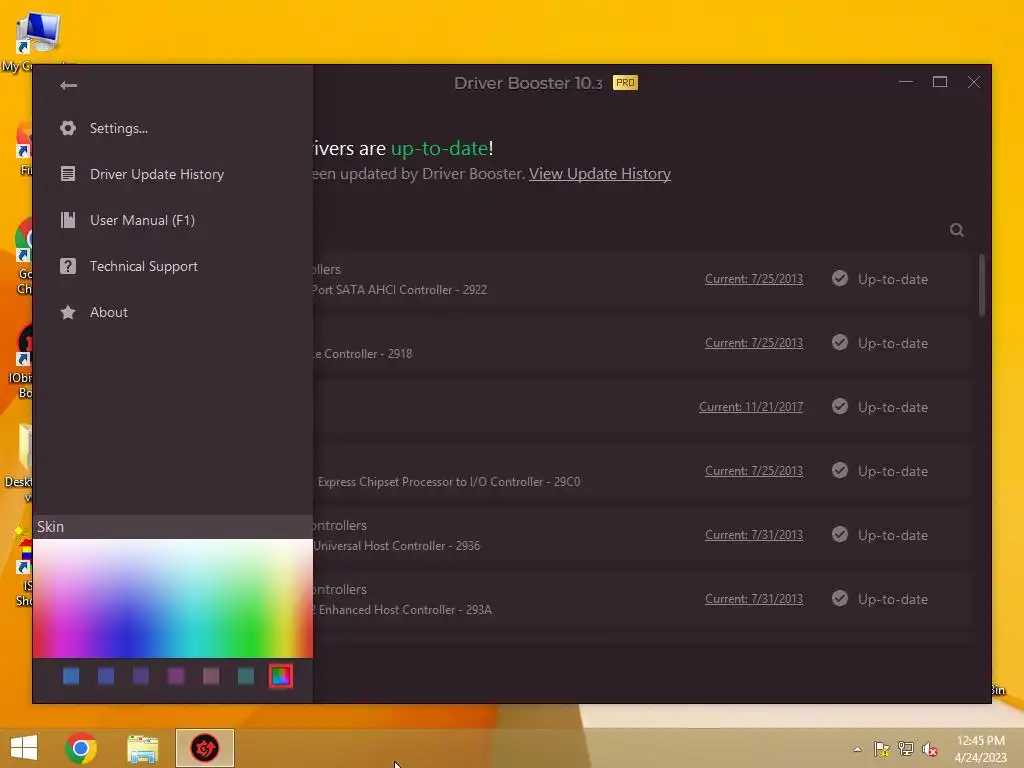This screenshot has width=1024, height=768.
Task: Click the My Computer desktop icon
Action: (38, 40)
